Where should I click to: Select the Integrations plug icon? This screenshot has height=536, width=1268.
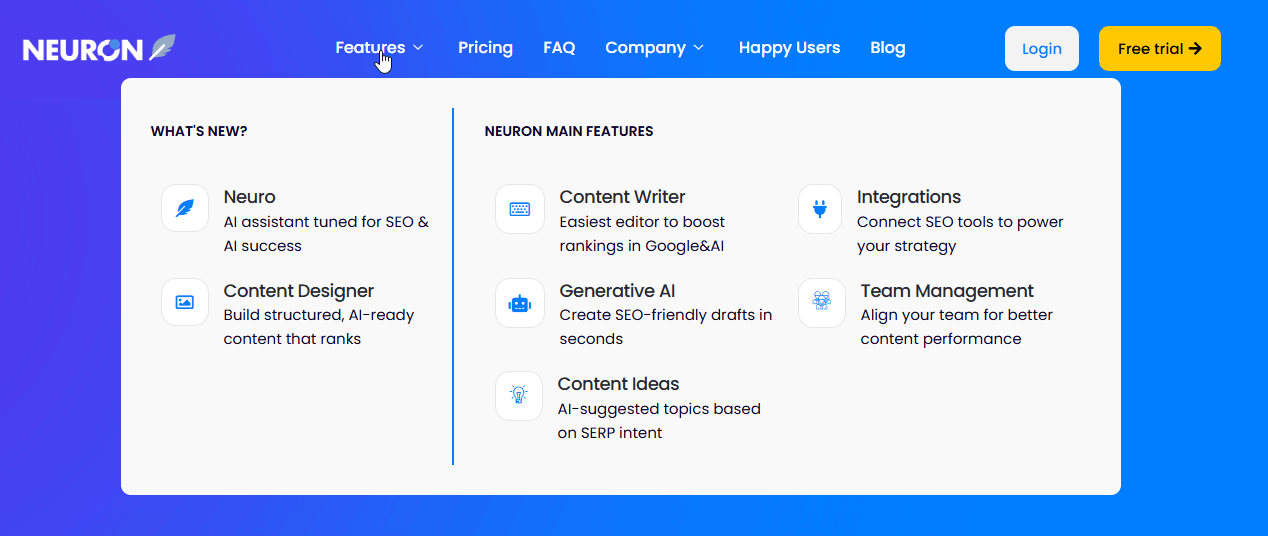point(821,209)
